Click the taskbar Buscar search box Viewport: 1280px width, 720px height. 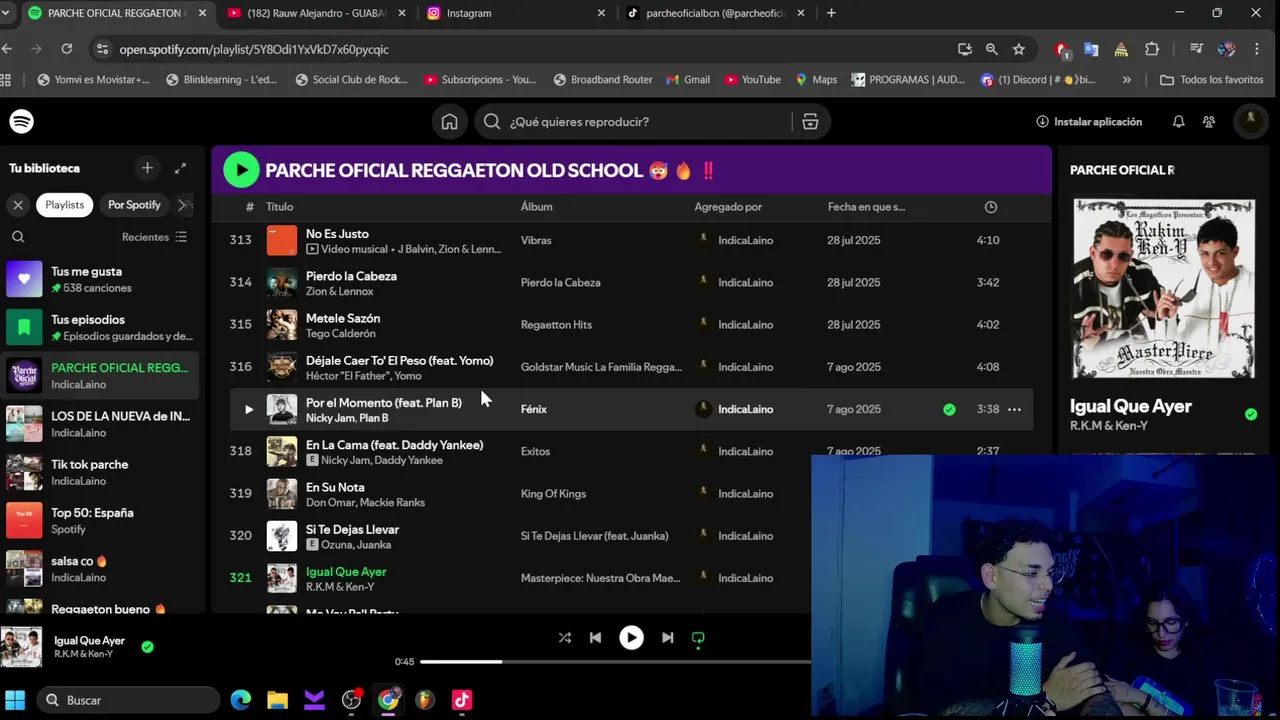[128, 700]
